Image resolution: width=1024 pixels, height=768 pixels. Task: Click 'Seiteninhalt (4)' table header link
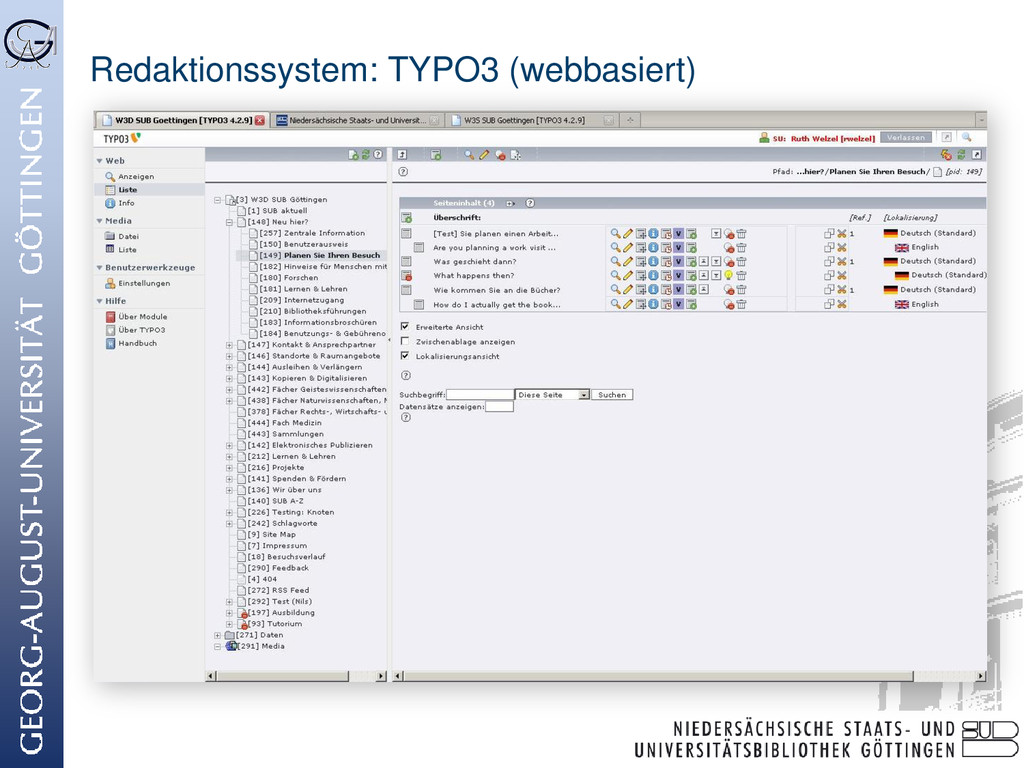464,203
